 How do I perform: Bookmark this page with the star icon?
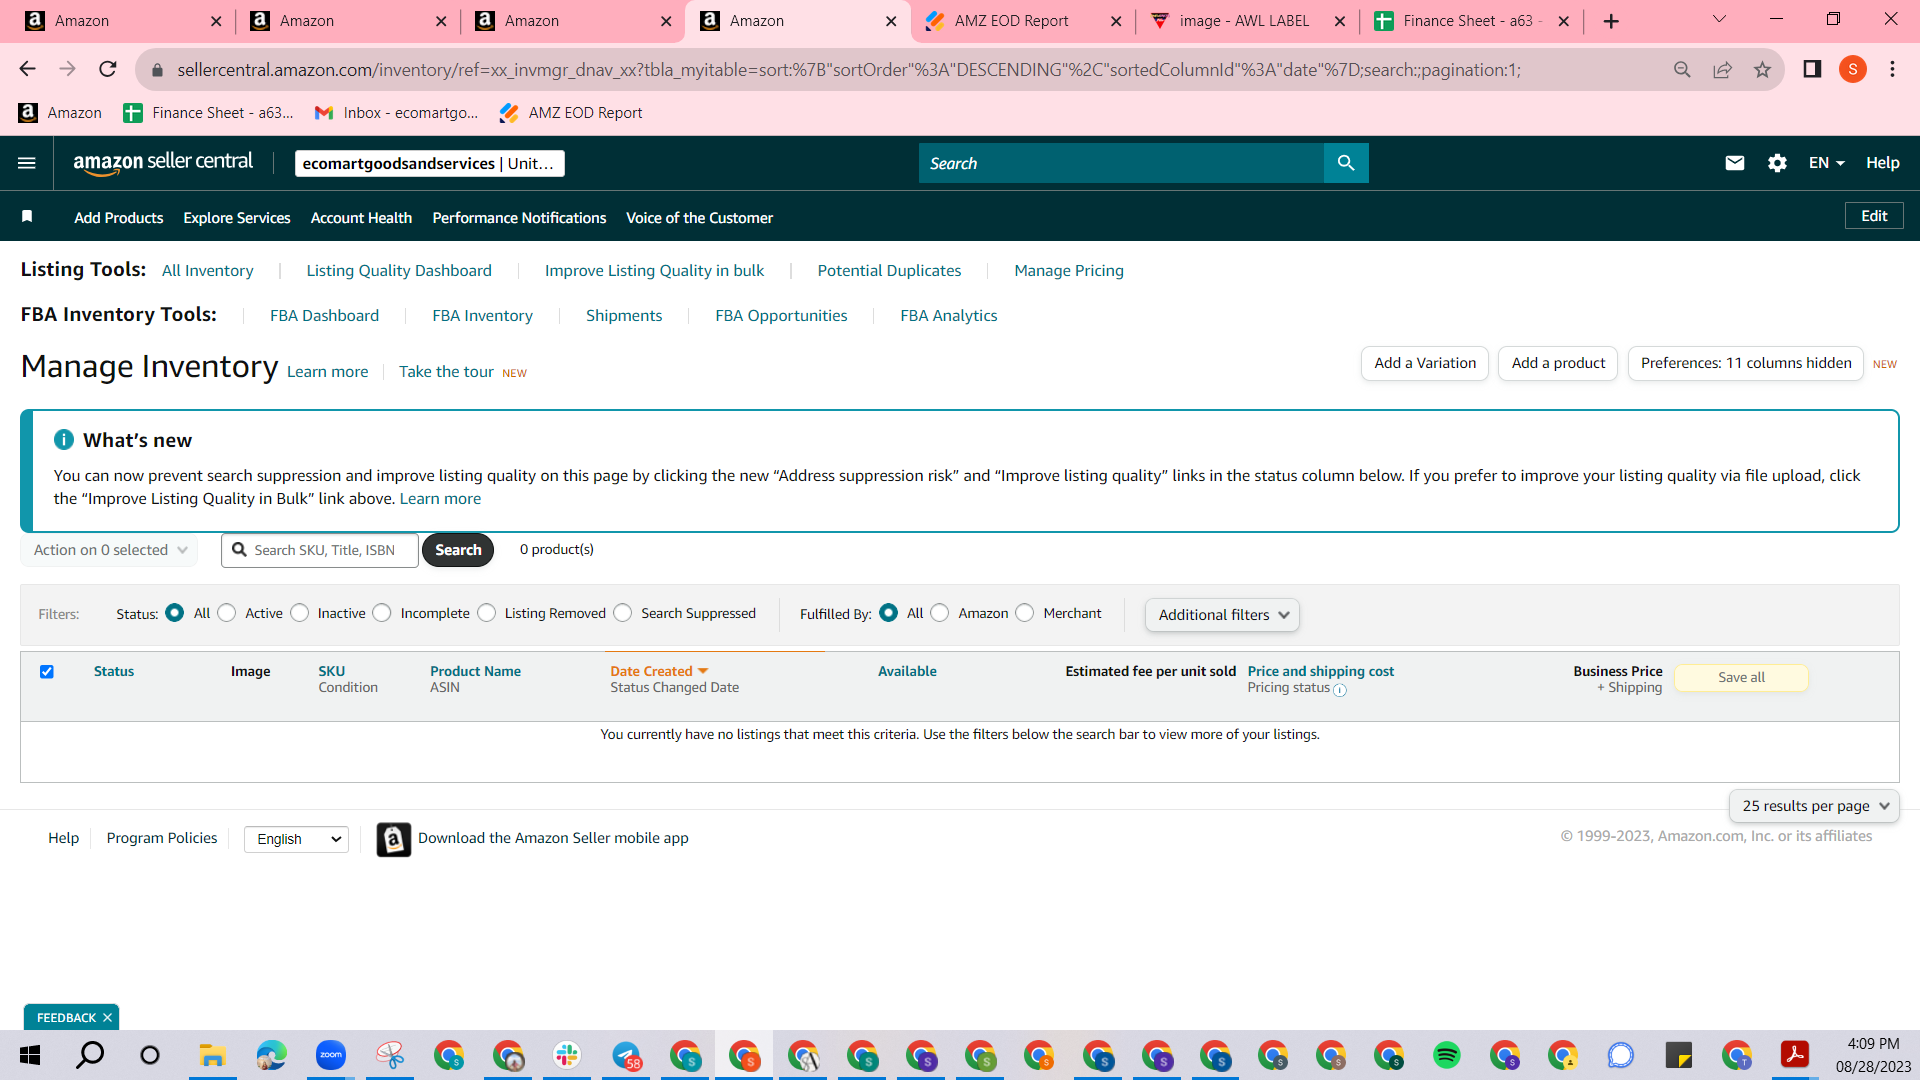coord(1762,69)
